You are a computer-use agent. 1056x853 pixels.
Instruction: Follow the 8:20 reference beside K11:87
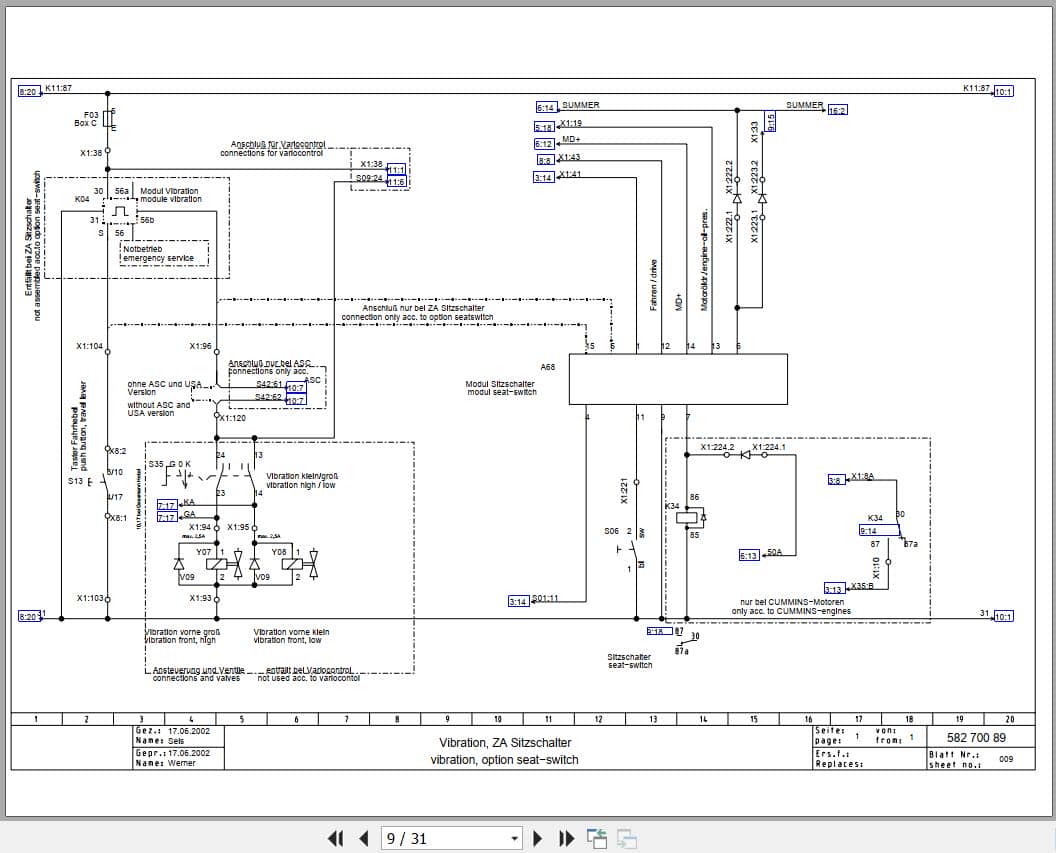click(x=28, y=92)
